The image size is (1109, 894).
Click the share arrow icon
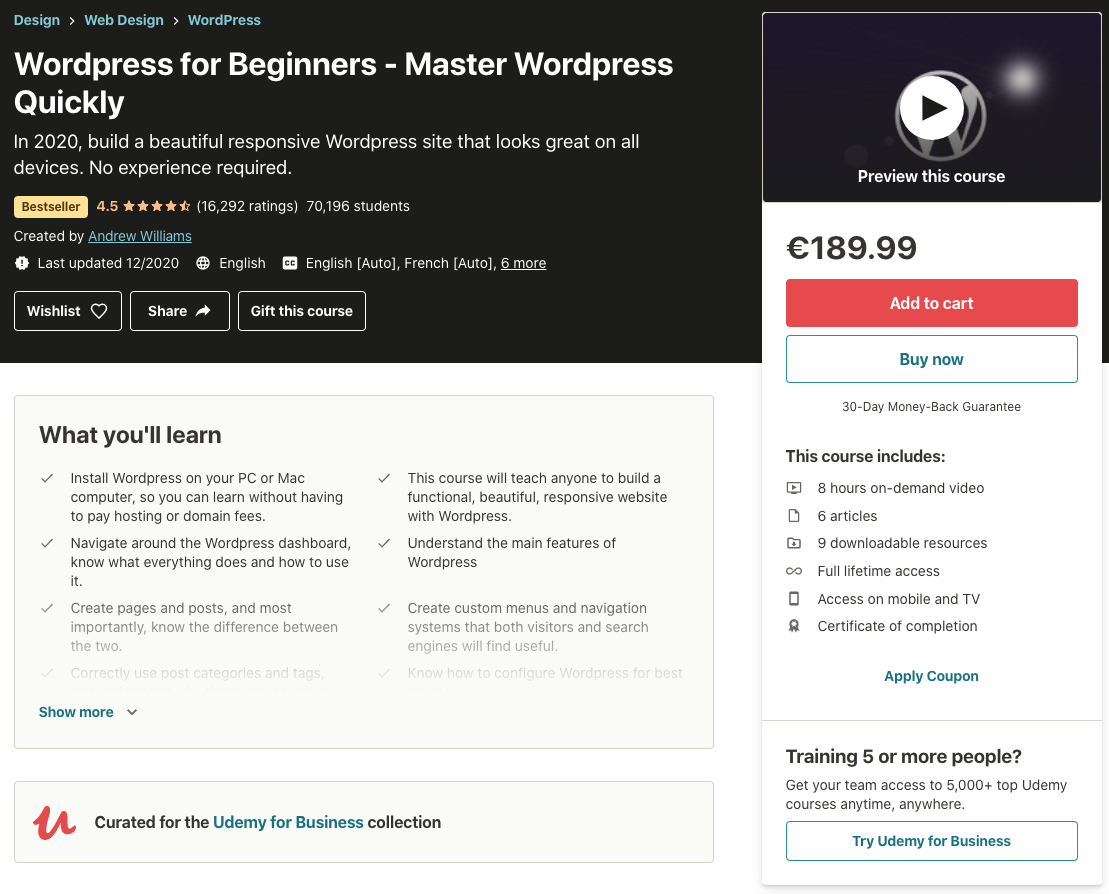click(x=203, y=311)
